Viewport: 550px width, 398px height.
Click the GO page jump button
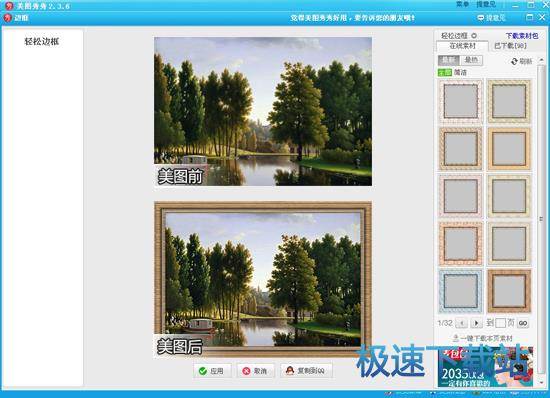pos(523,323)
